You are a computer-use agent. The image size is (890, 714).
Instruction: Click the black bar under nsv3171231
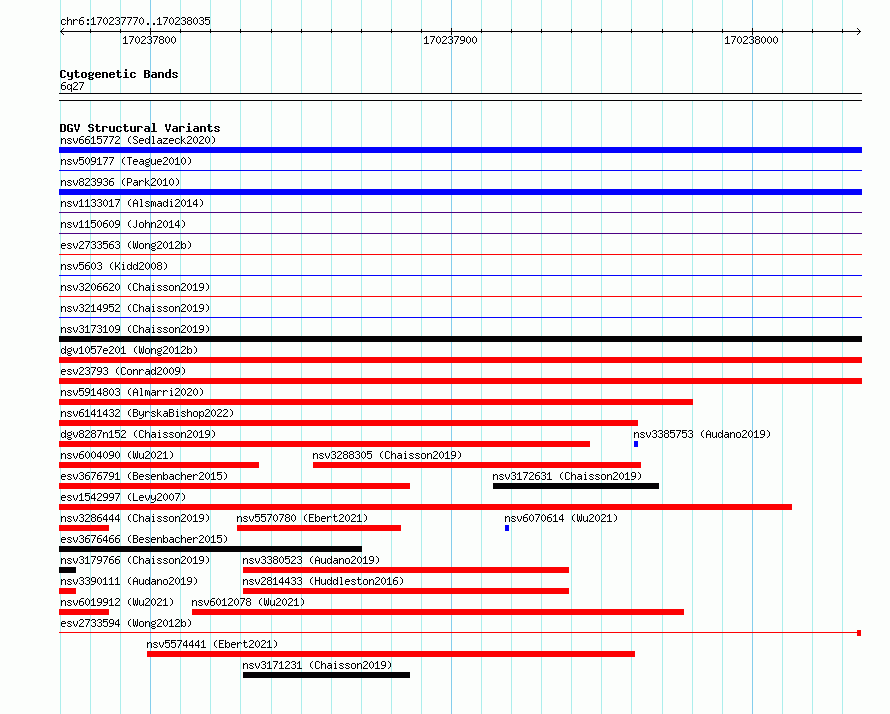pyautogui.click(x=326, y=675)
